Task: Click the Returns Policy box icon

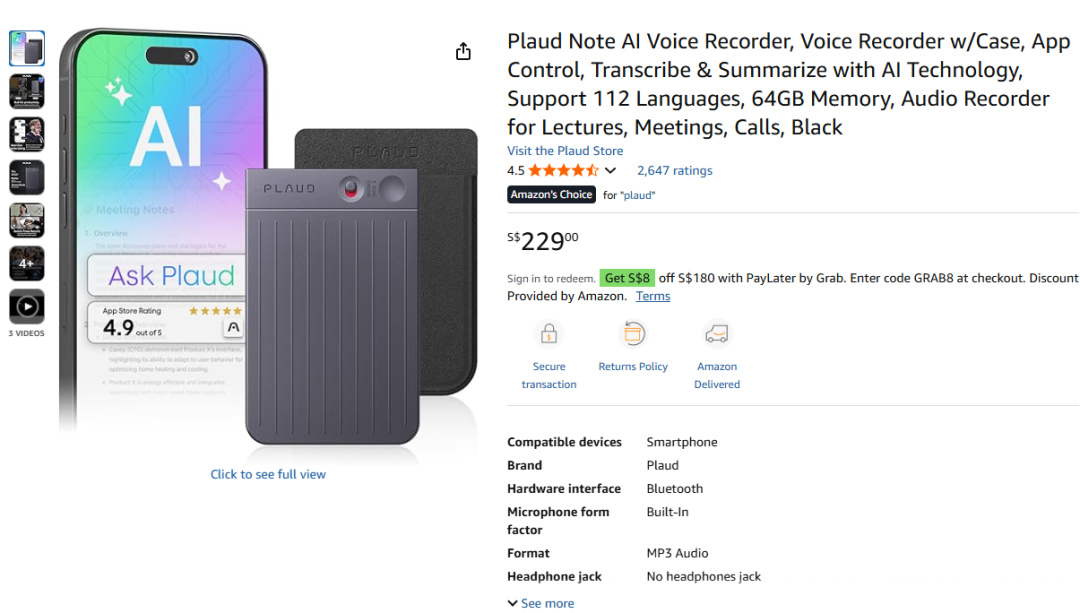Action: 633,333
